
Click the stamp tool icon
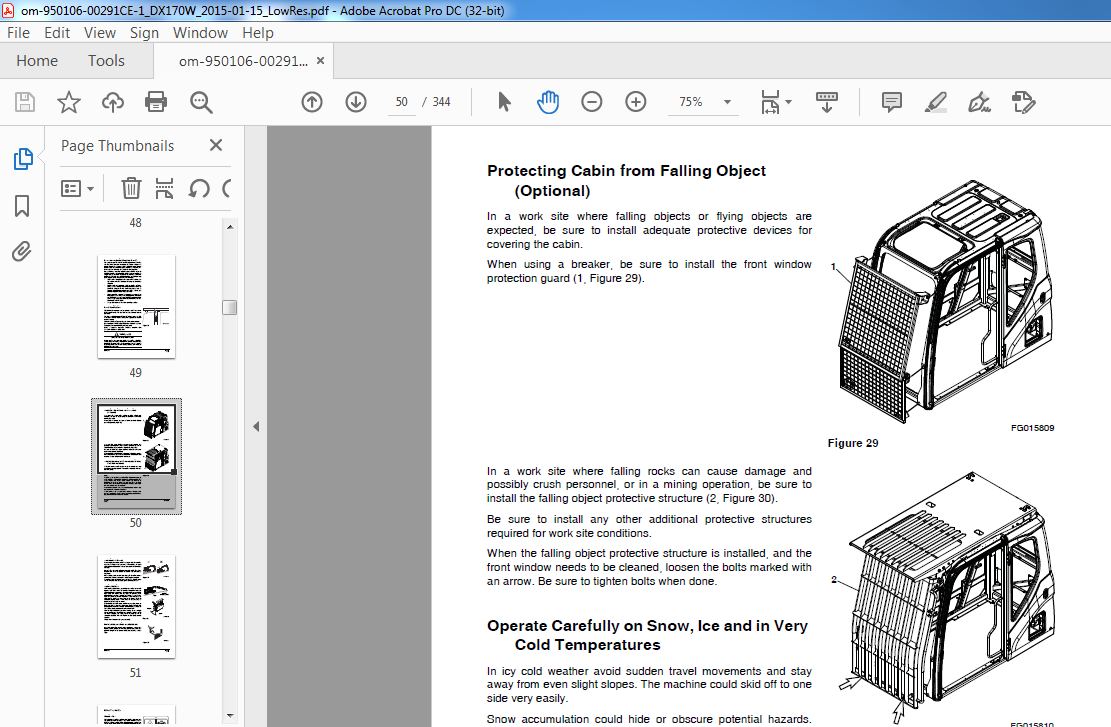[1024, 102]
